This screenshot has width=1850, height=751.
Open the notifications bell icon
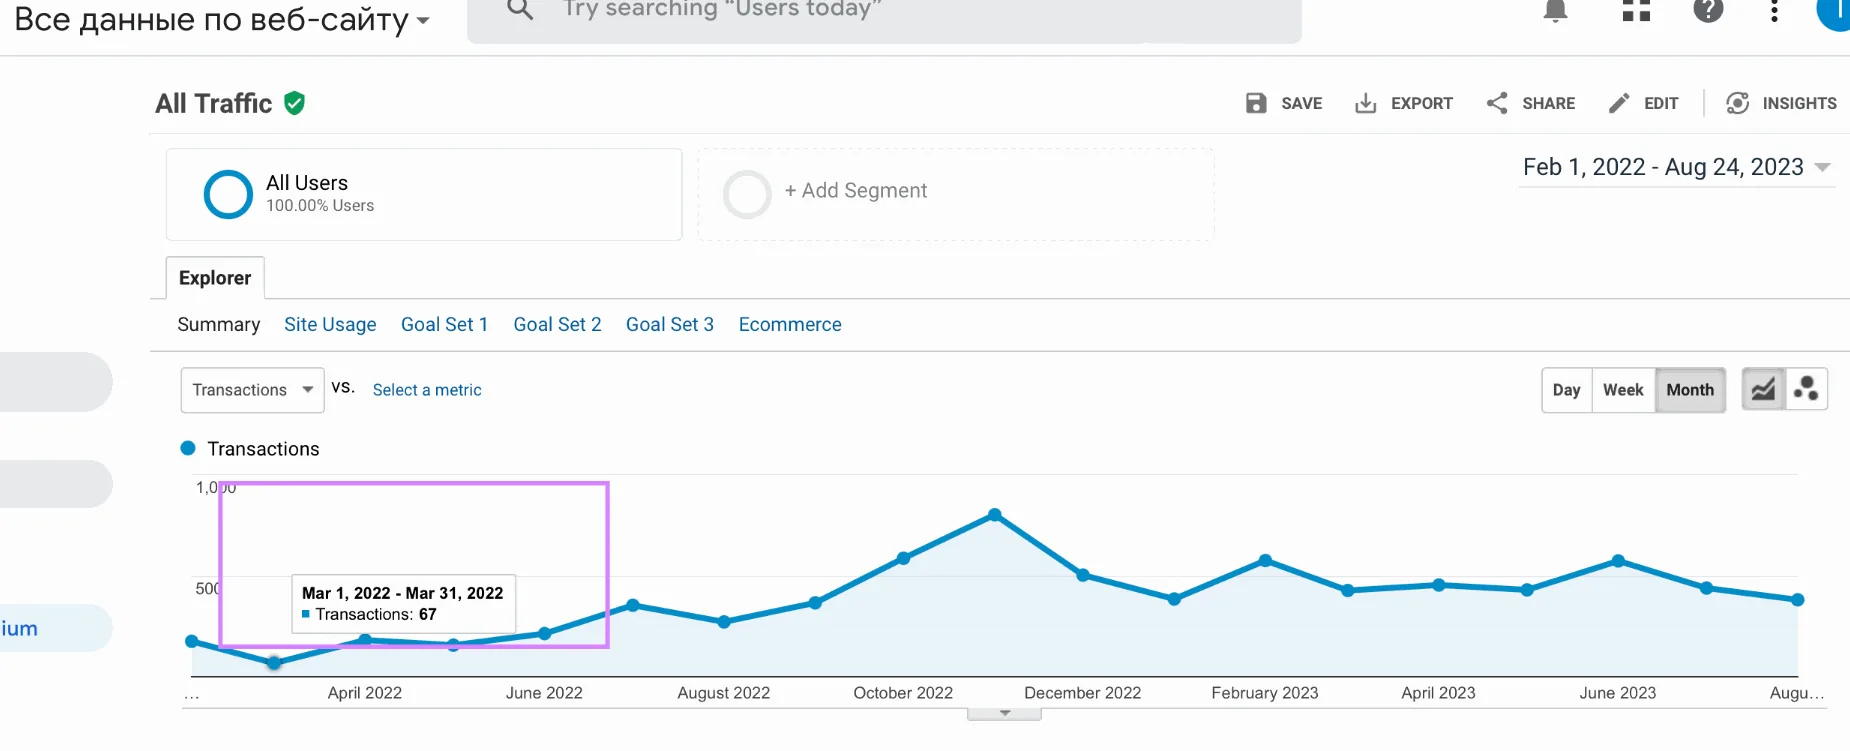click(1555, 11)
